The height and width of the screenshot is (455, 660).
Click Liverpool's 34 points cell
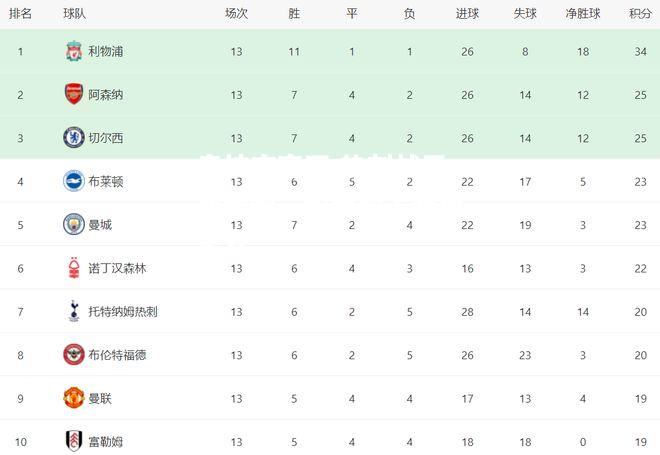point(640,51)
